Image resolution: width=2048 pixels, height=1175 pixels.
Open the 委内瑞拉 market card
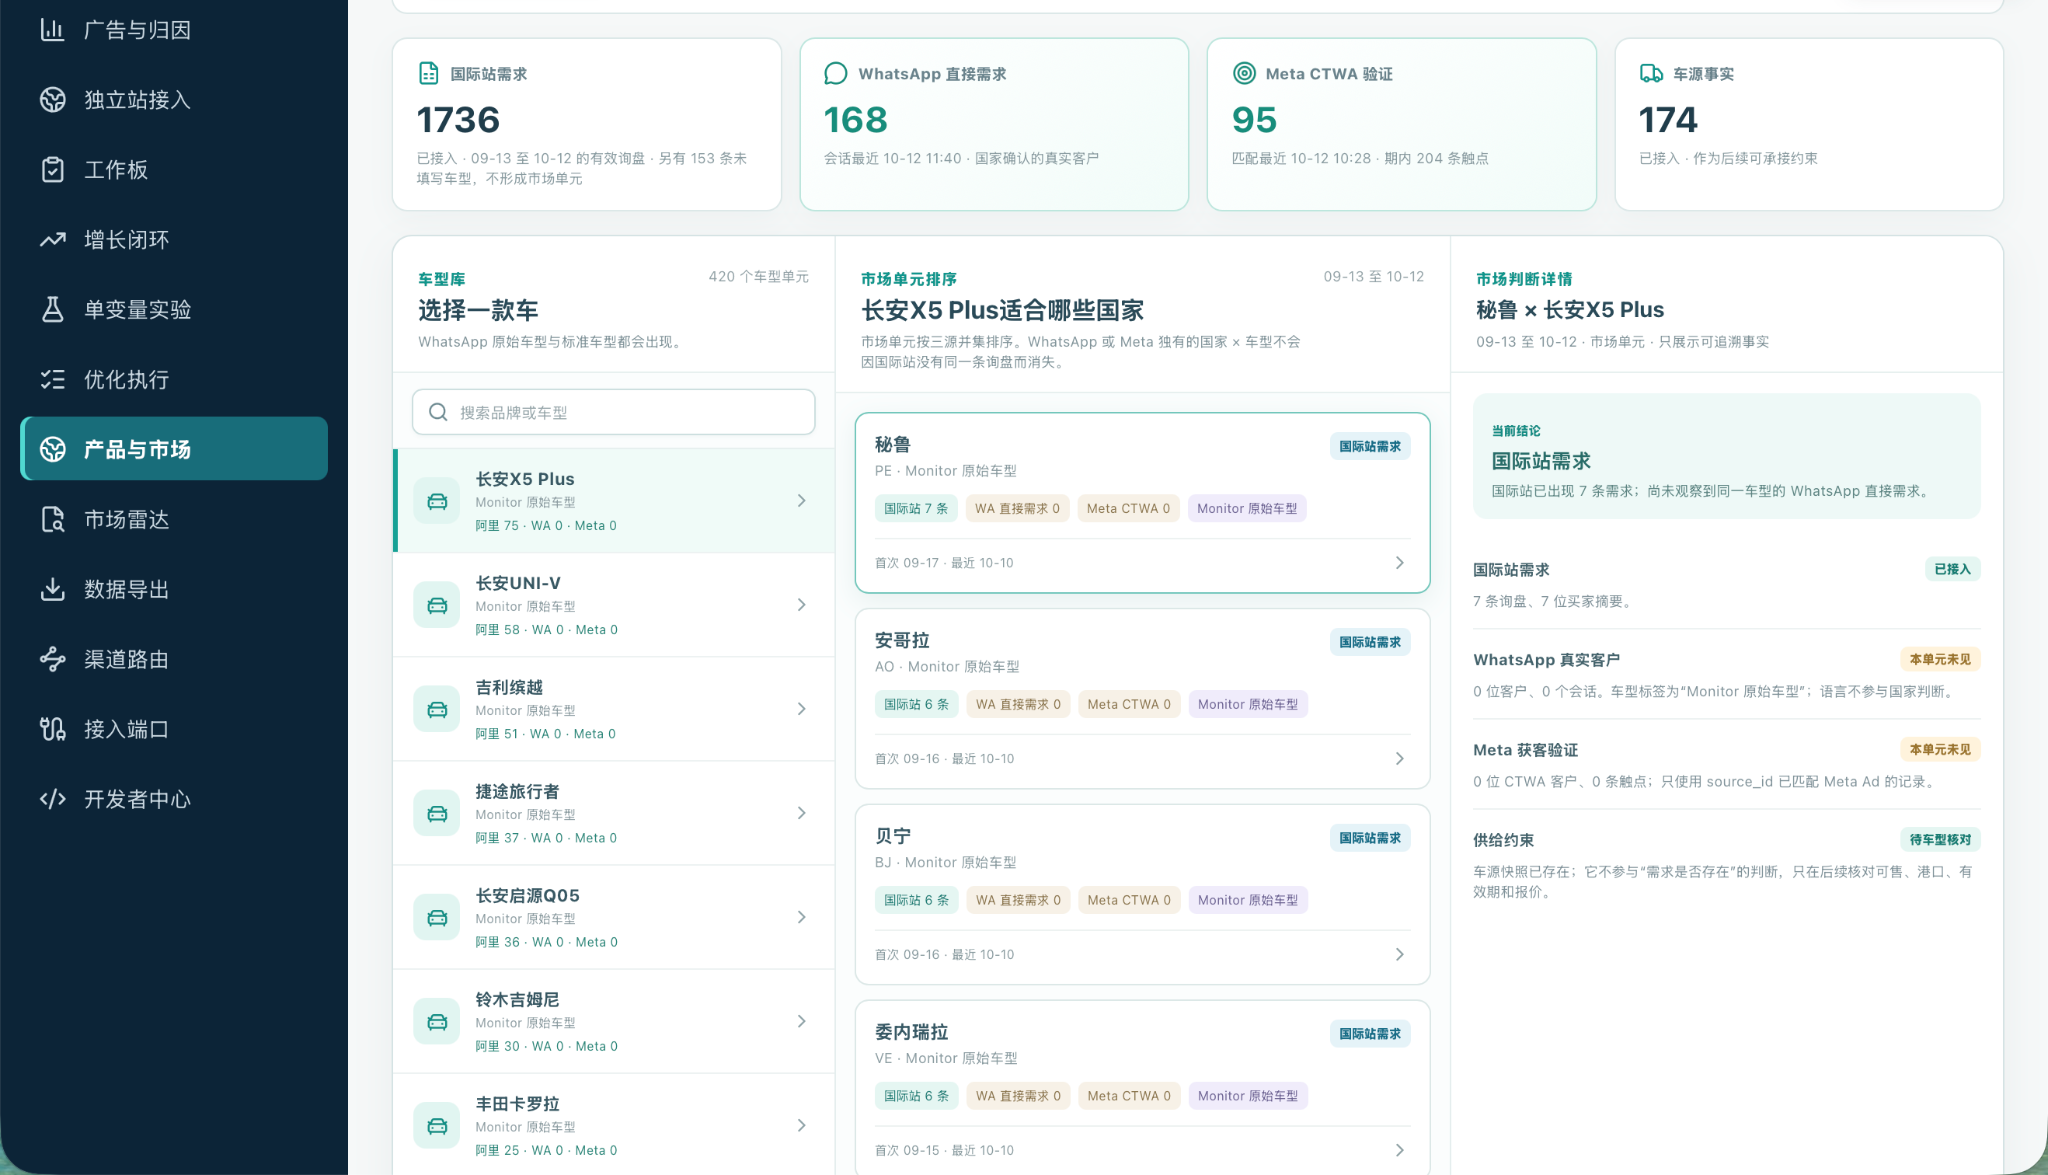[1142, 1087]
